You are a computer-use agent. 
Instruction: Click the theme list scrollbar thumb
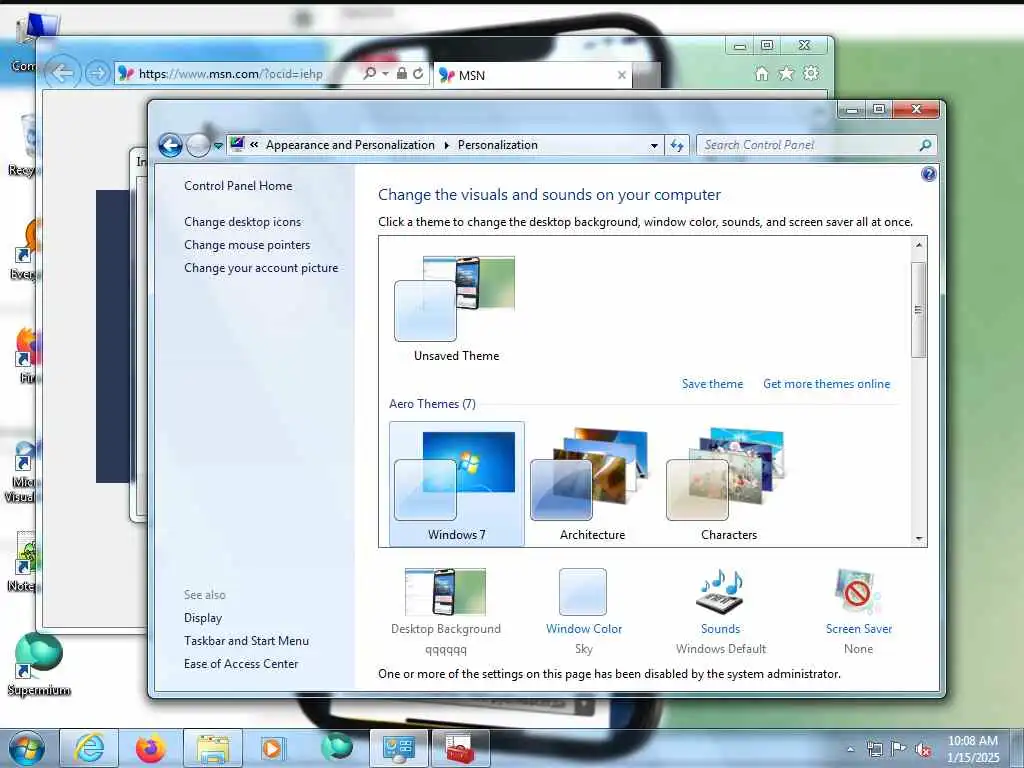(919, 310)
